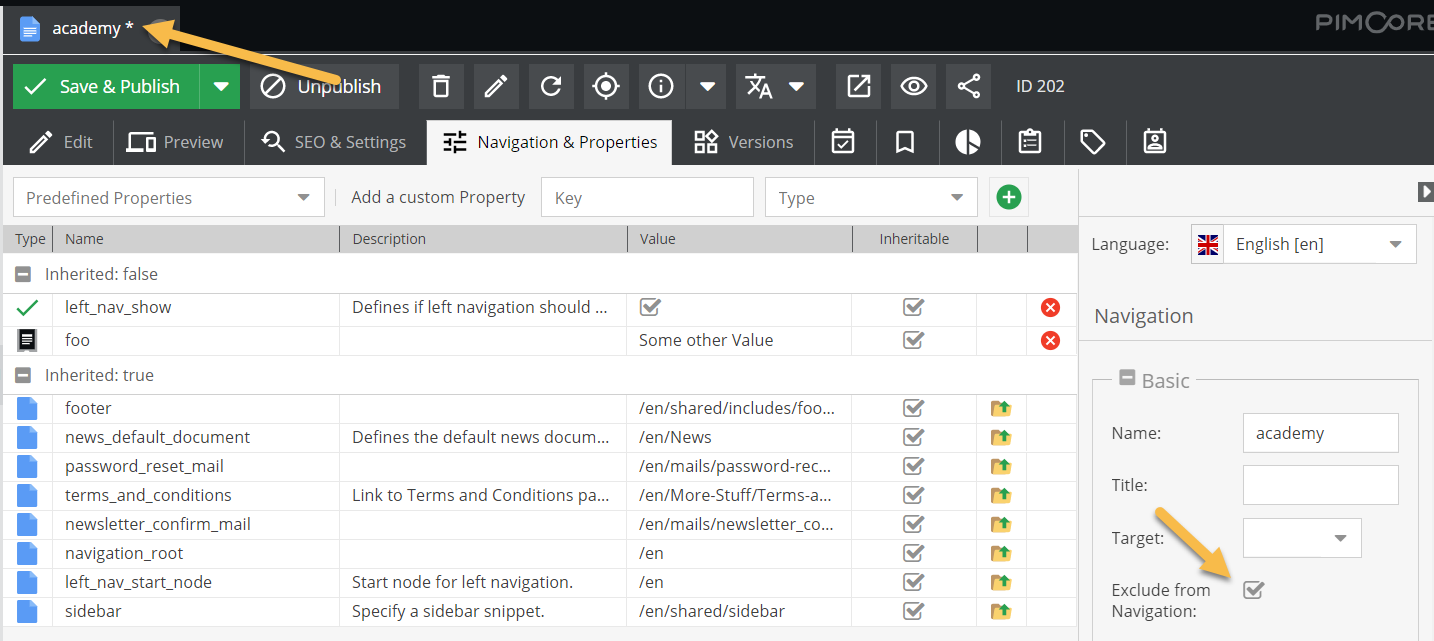Open document info with the info icon

[661, 86]
